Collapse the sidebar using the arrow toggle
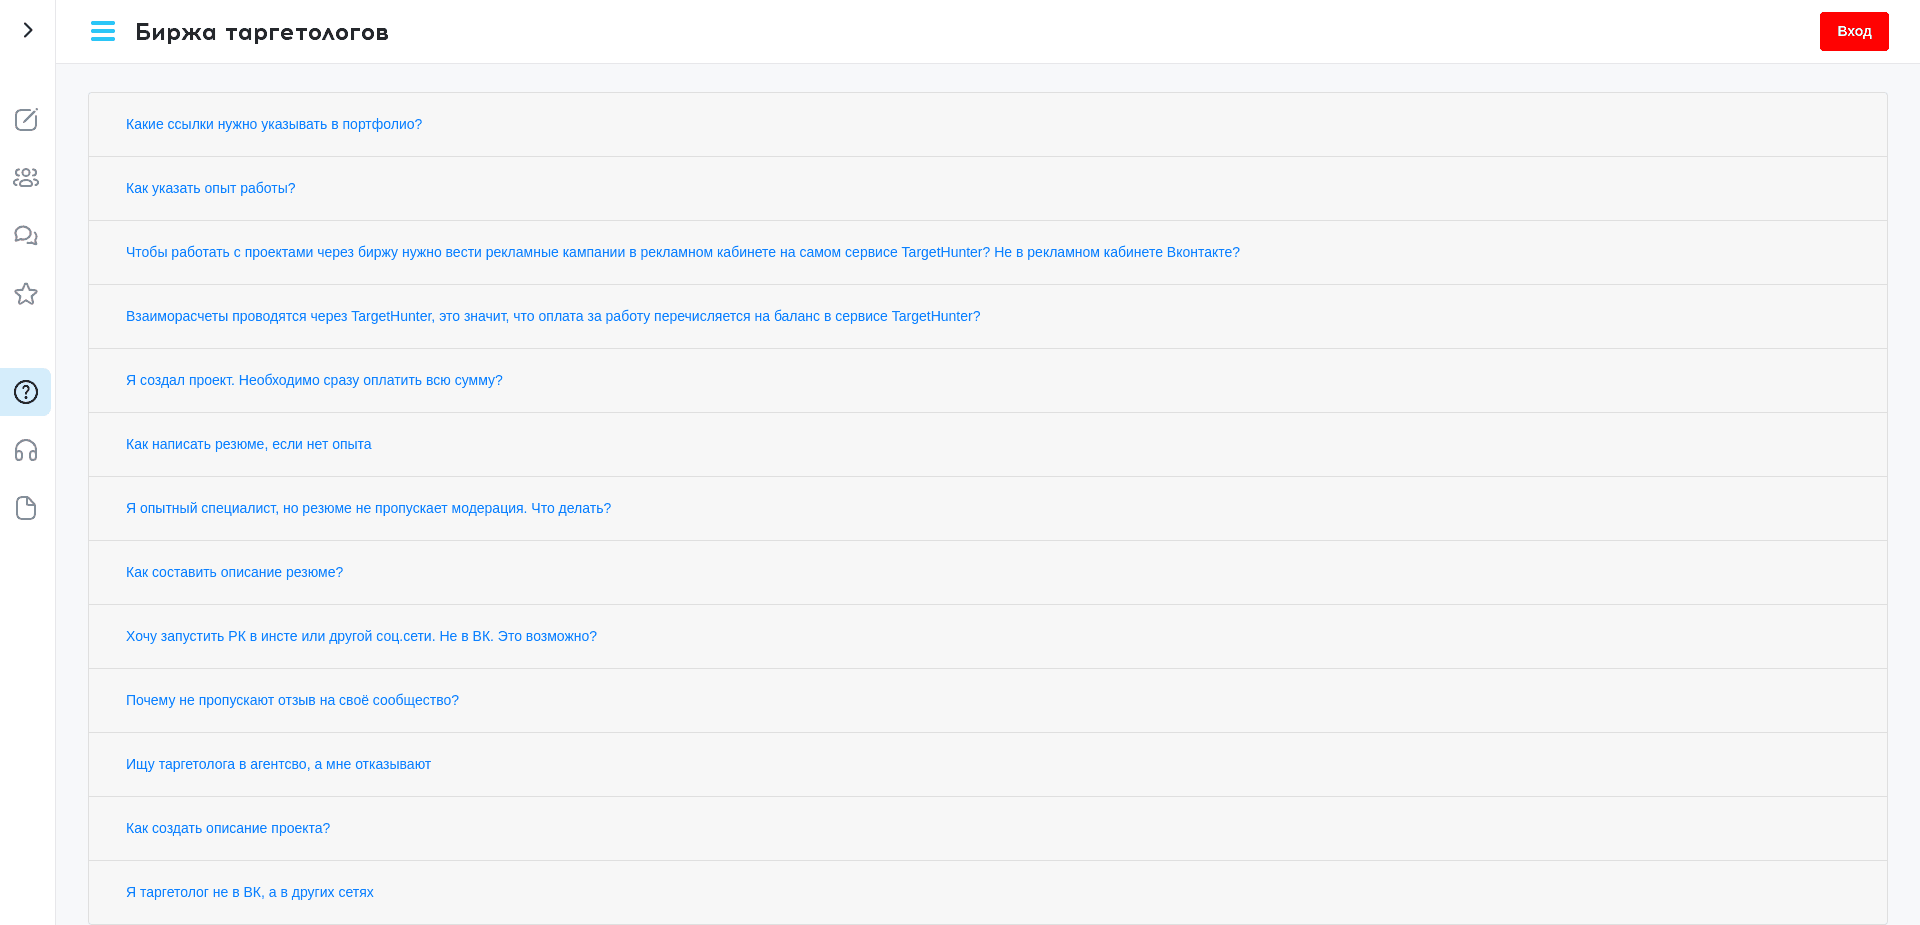The height and width of the screenshot is (925, 1920). tap(26, 30)
